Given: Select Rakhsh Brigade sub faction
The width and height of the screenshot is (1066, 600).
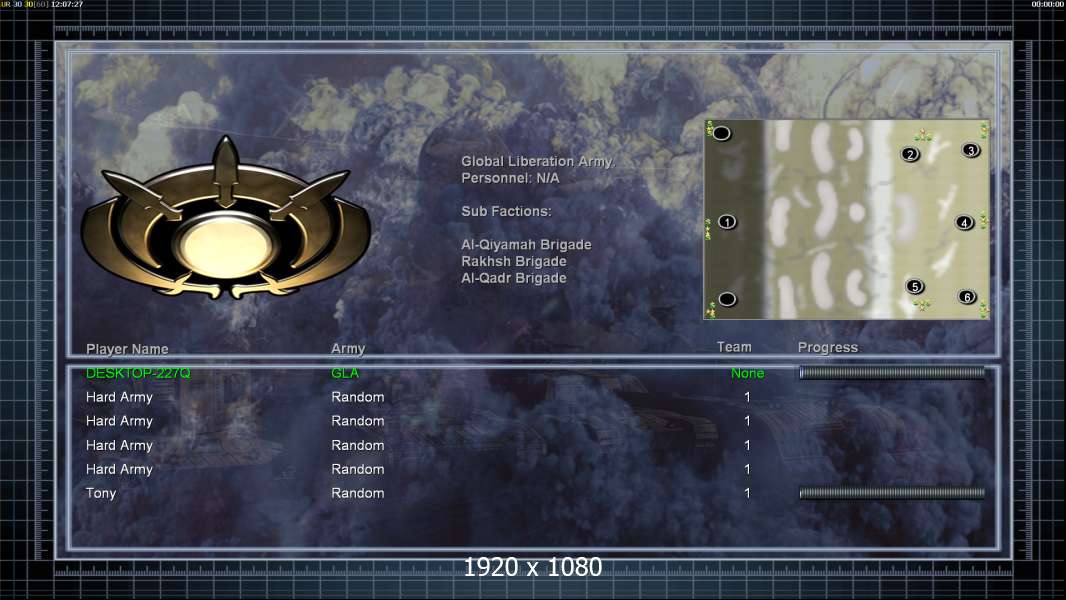Looking at the screenshot, I should [513, 262].
